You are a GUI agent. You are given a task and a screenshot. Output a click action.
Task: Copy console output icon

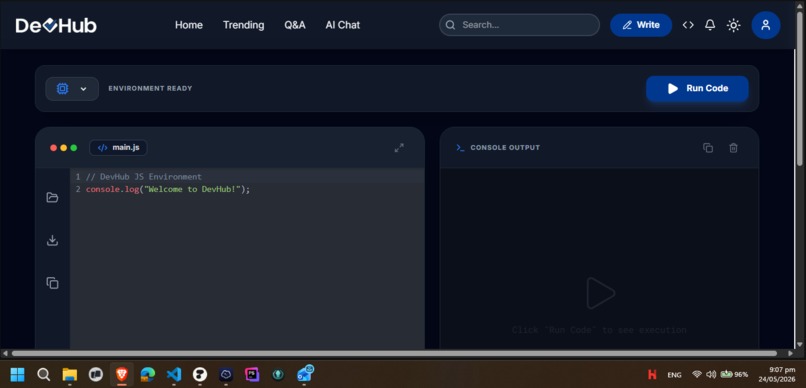708,147
